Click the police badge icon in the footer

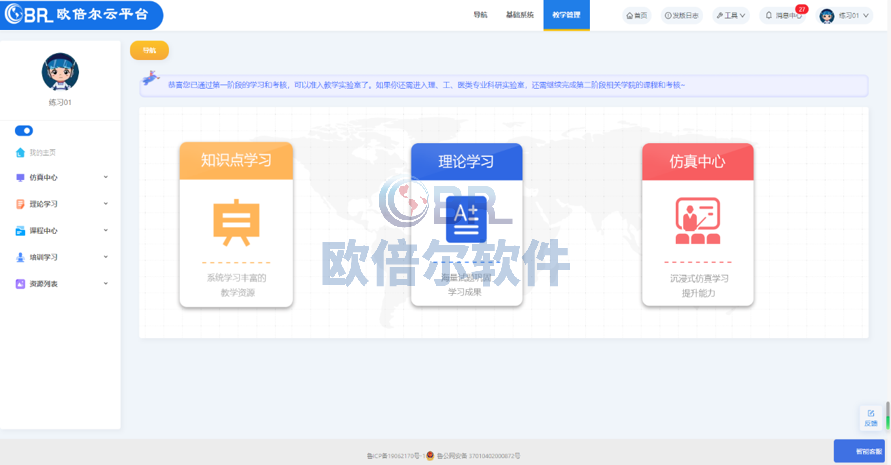430,455
